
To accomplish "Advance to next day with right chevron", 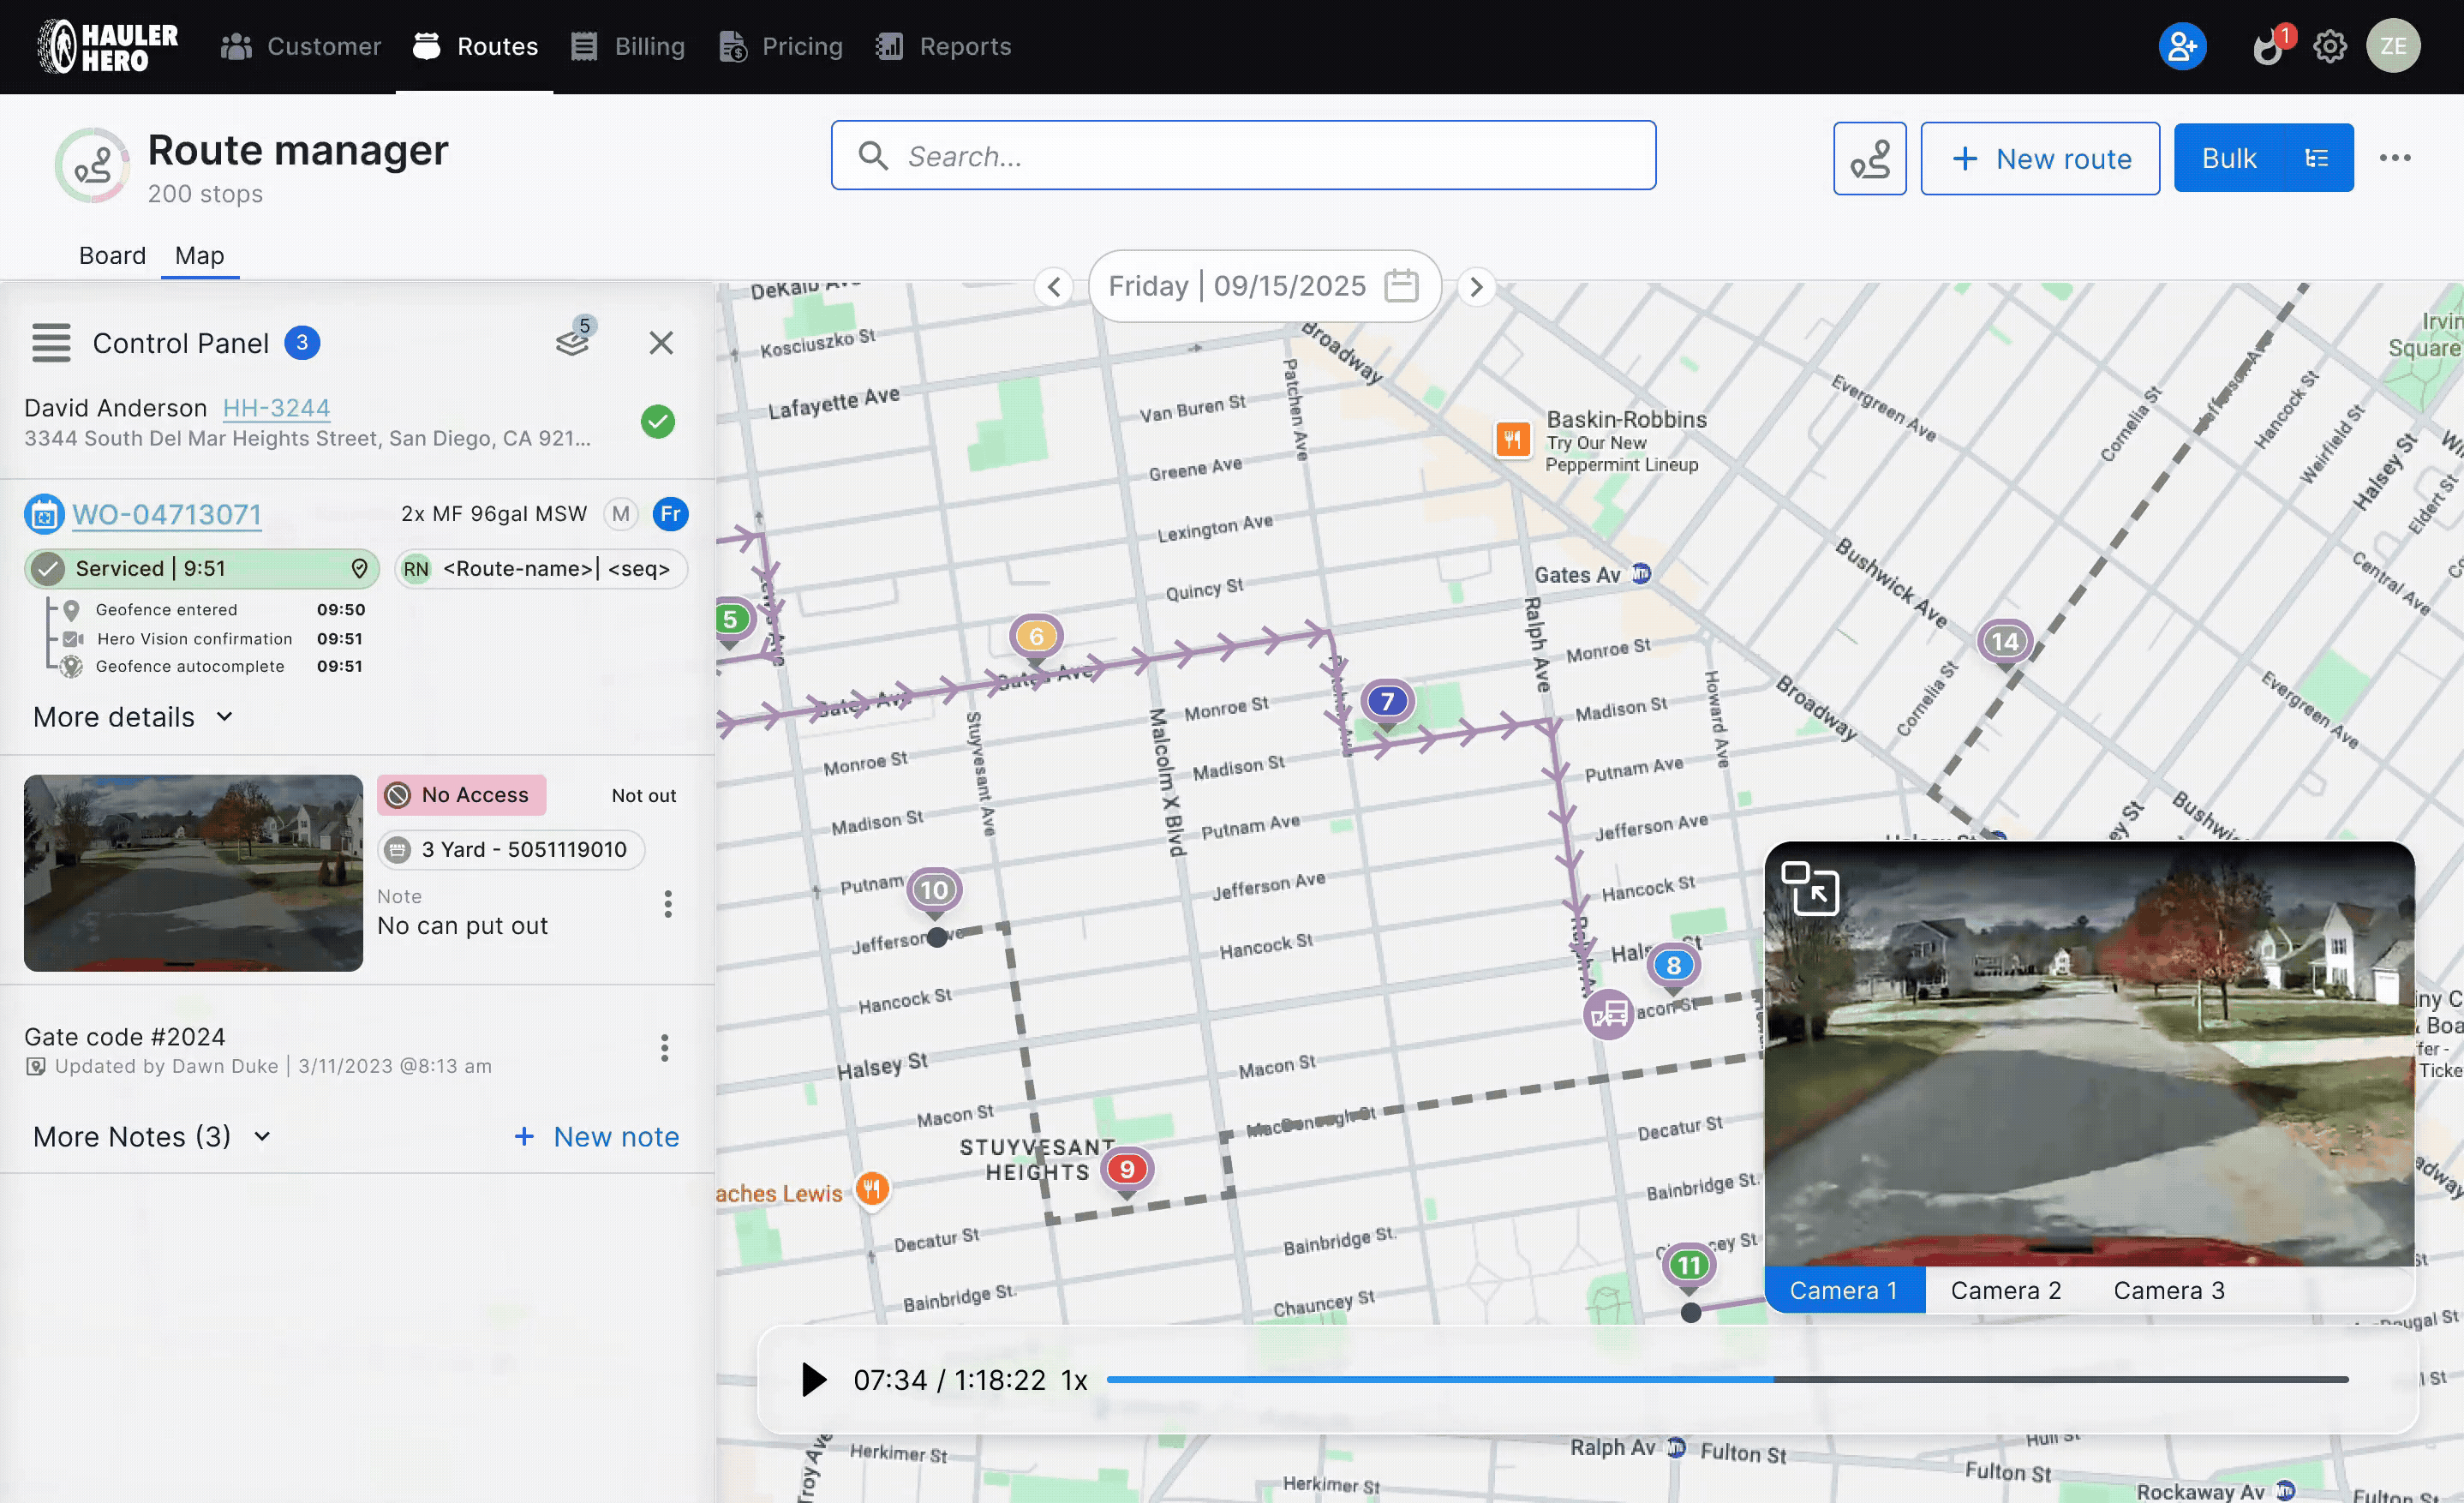I will pos(1476,287).
